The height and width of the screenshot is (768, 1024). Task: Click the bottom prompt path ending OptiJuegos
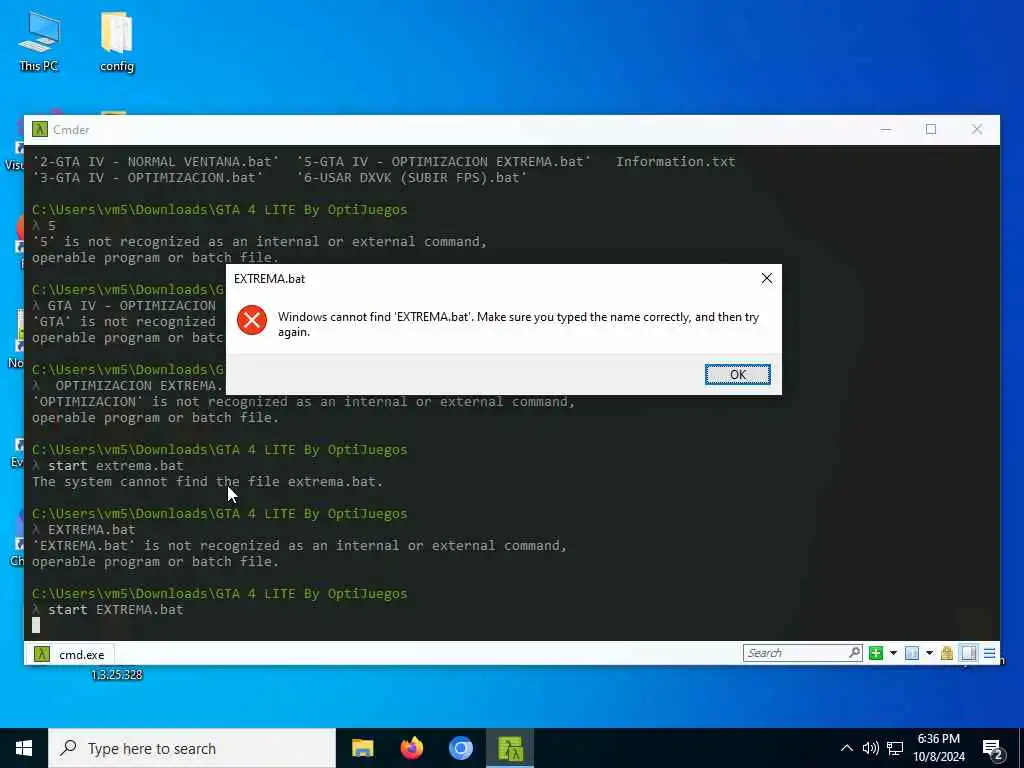tap(219, 594)
